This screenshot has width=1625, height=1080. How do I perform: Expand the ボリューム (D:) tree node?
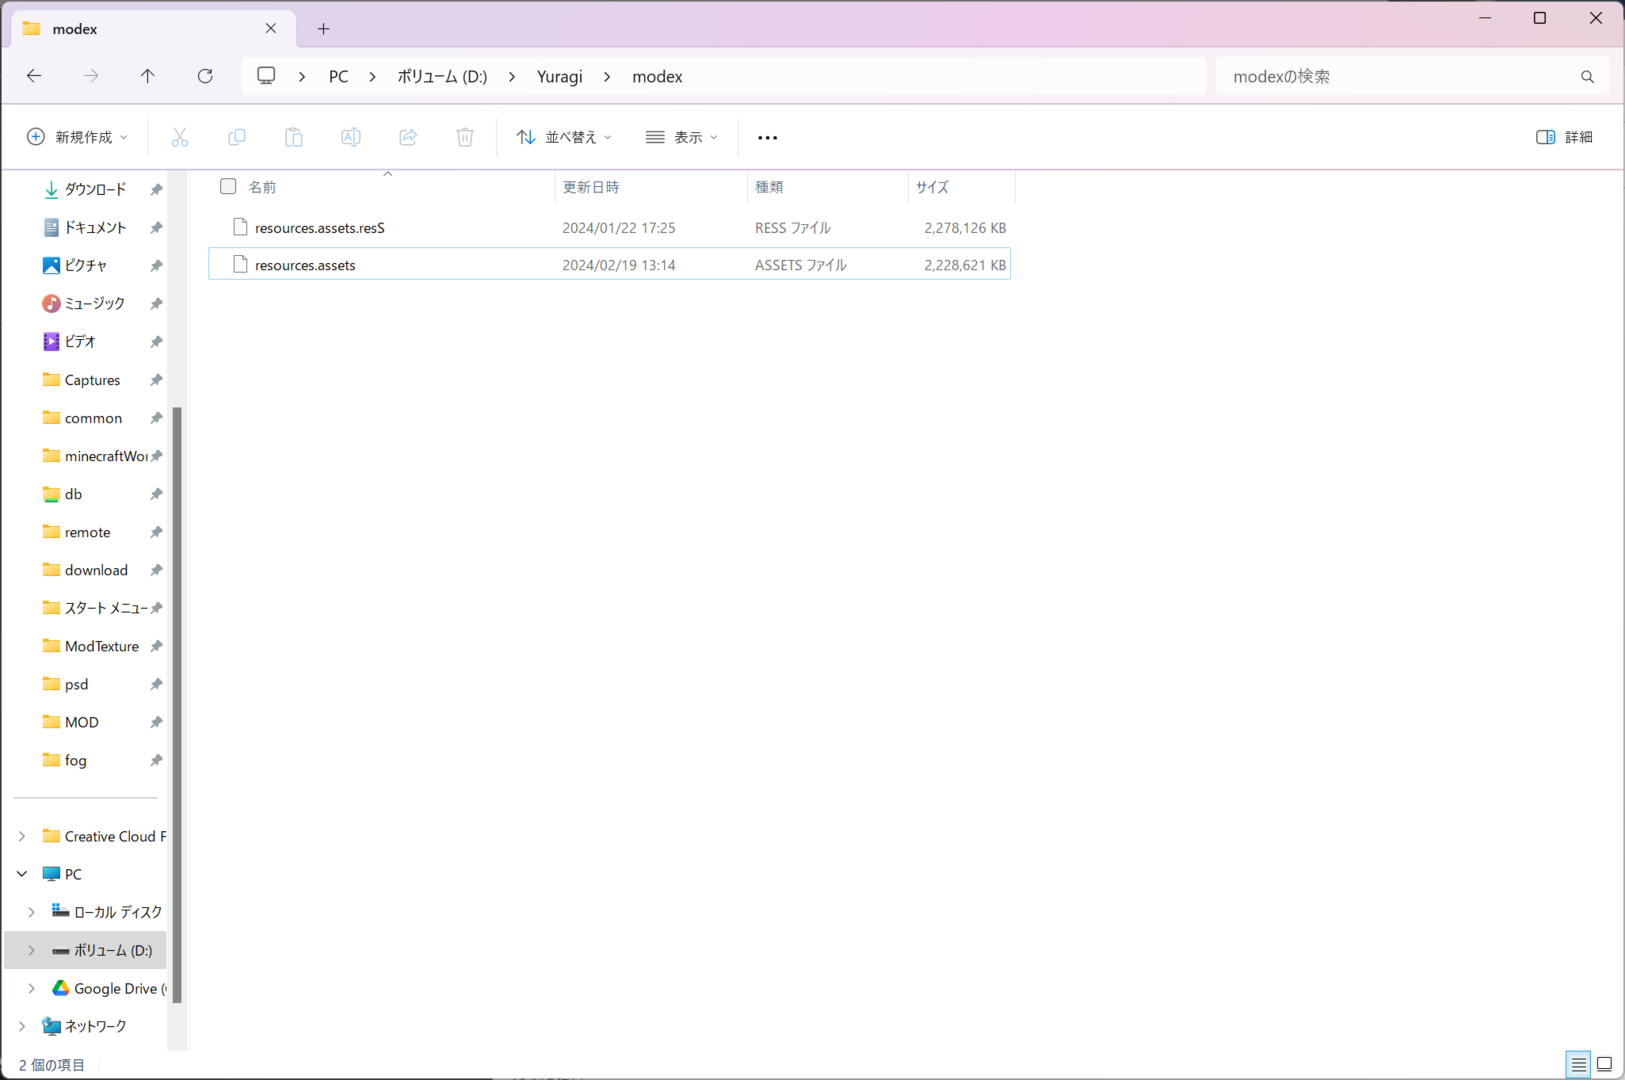(31, 950)
